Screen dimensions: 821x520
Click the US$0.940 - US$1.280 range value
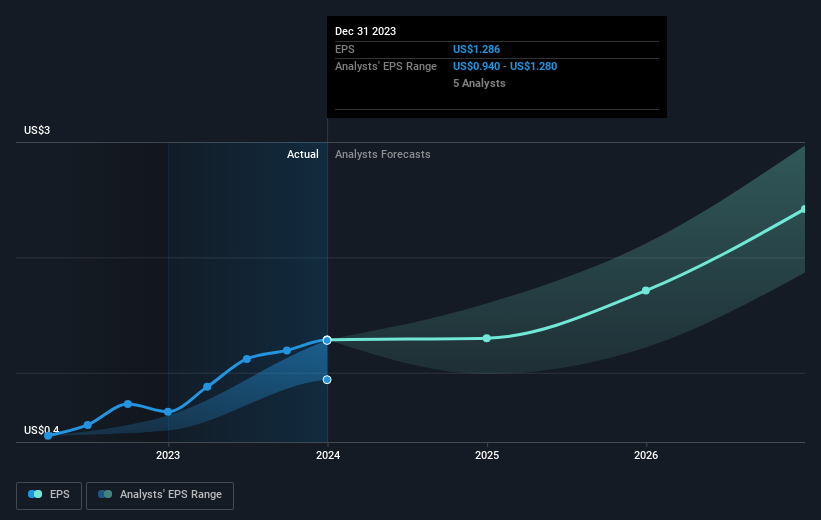click(x=505, y=67)
